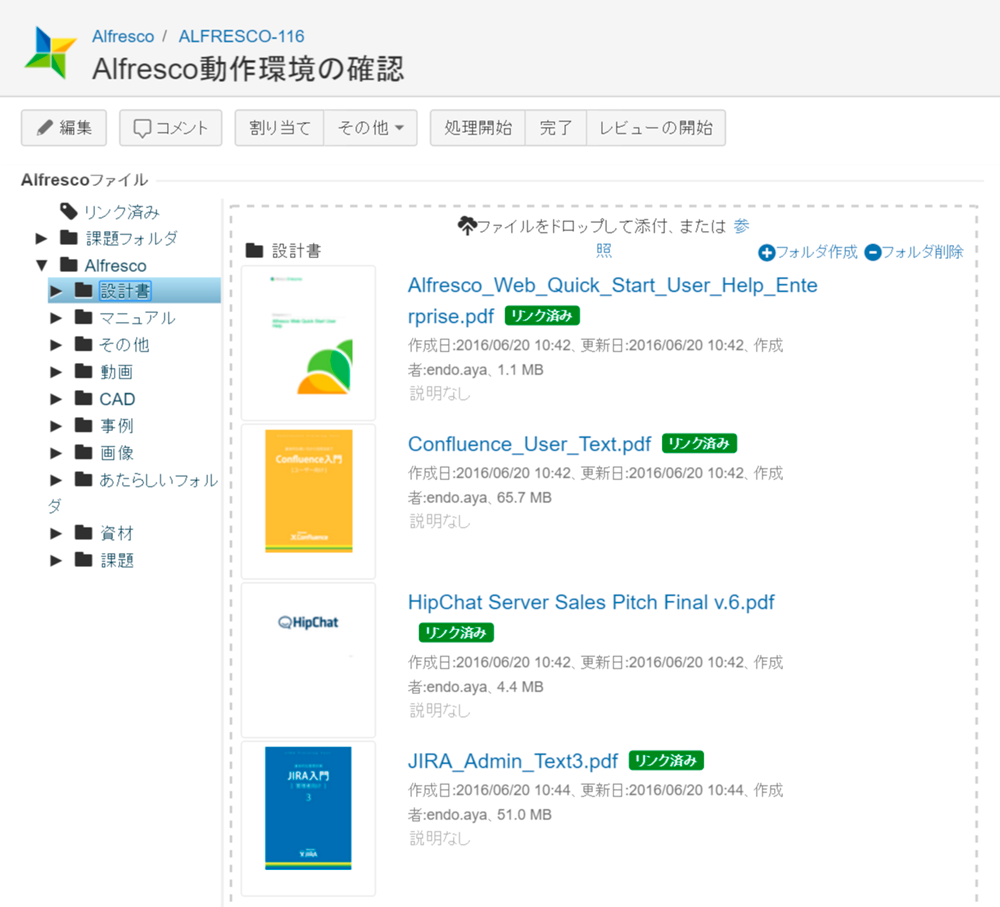1000x907 pixels.
Task: Click the レビューの開始 button
Action: pyautogui.click(x=656, y=128)
